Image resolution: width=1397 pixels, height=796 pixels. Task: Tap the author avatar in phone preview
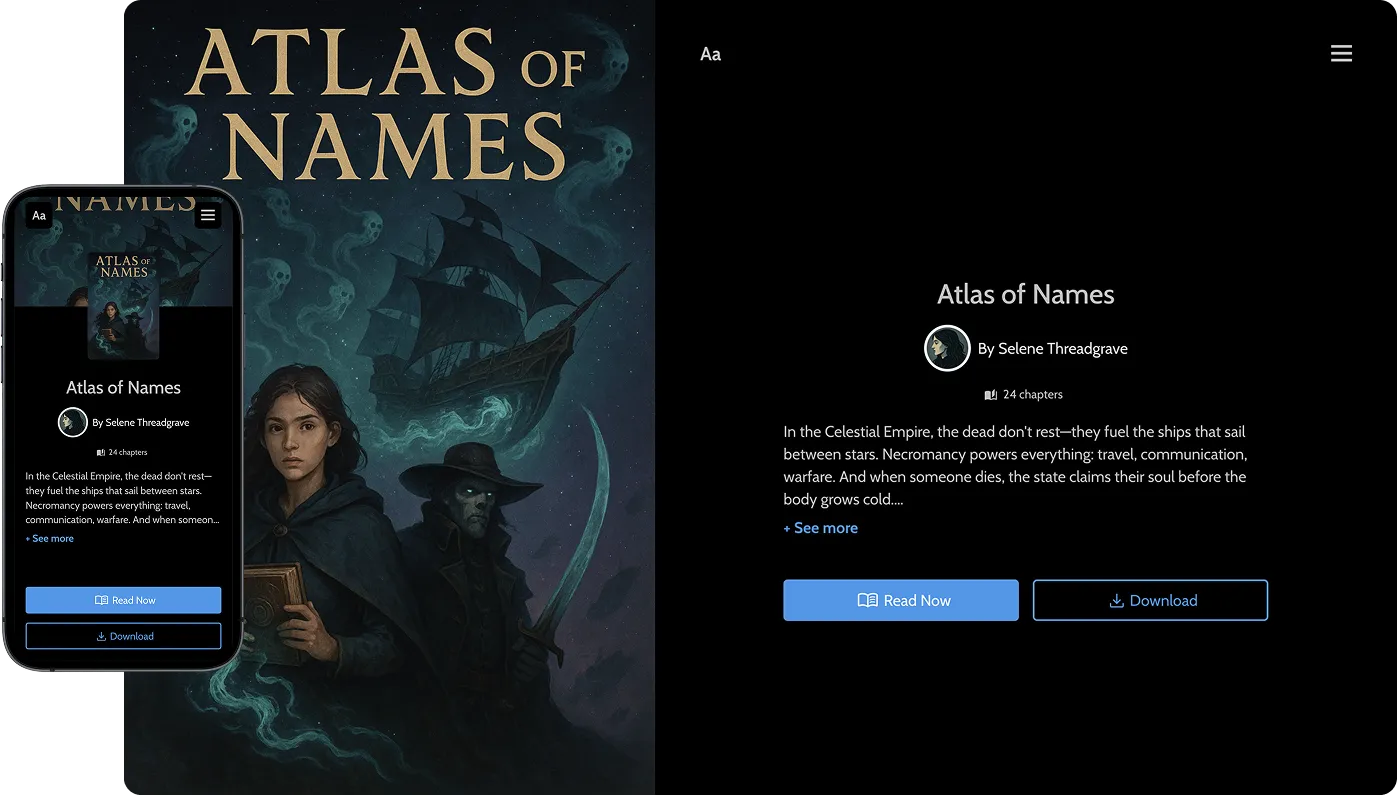tap(73, 422)
